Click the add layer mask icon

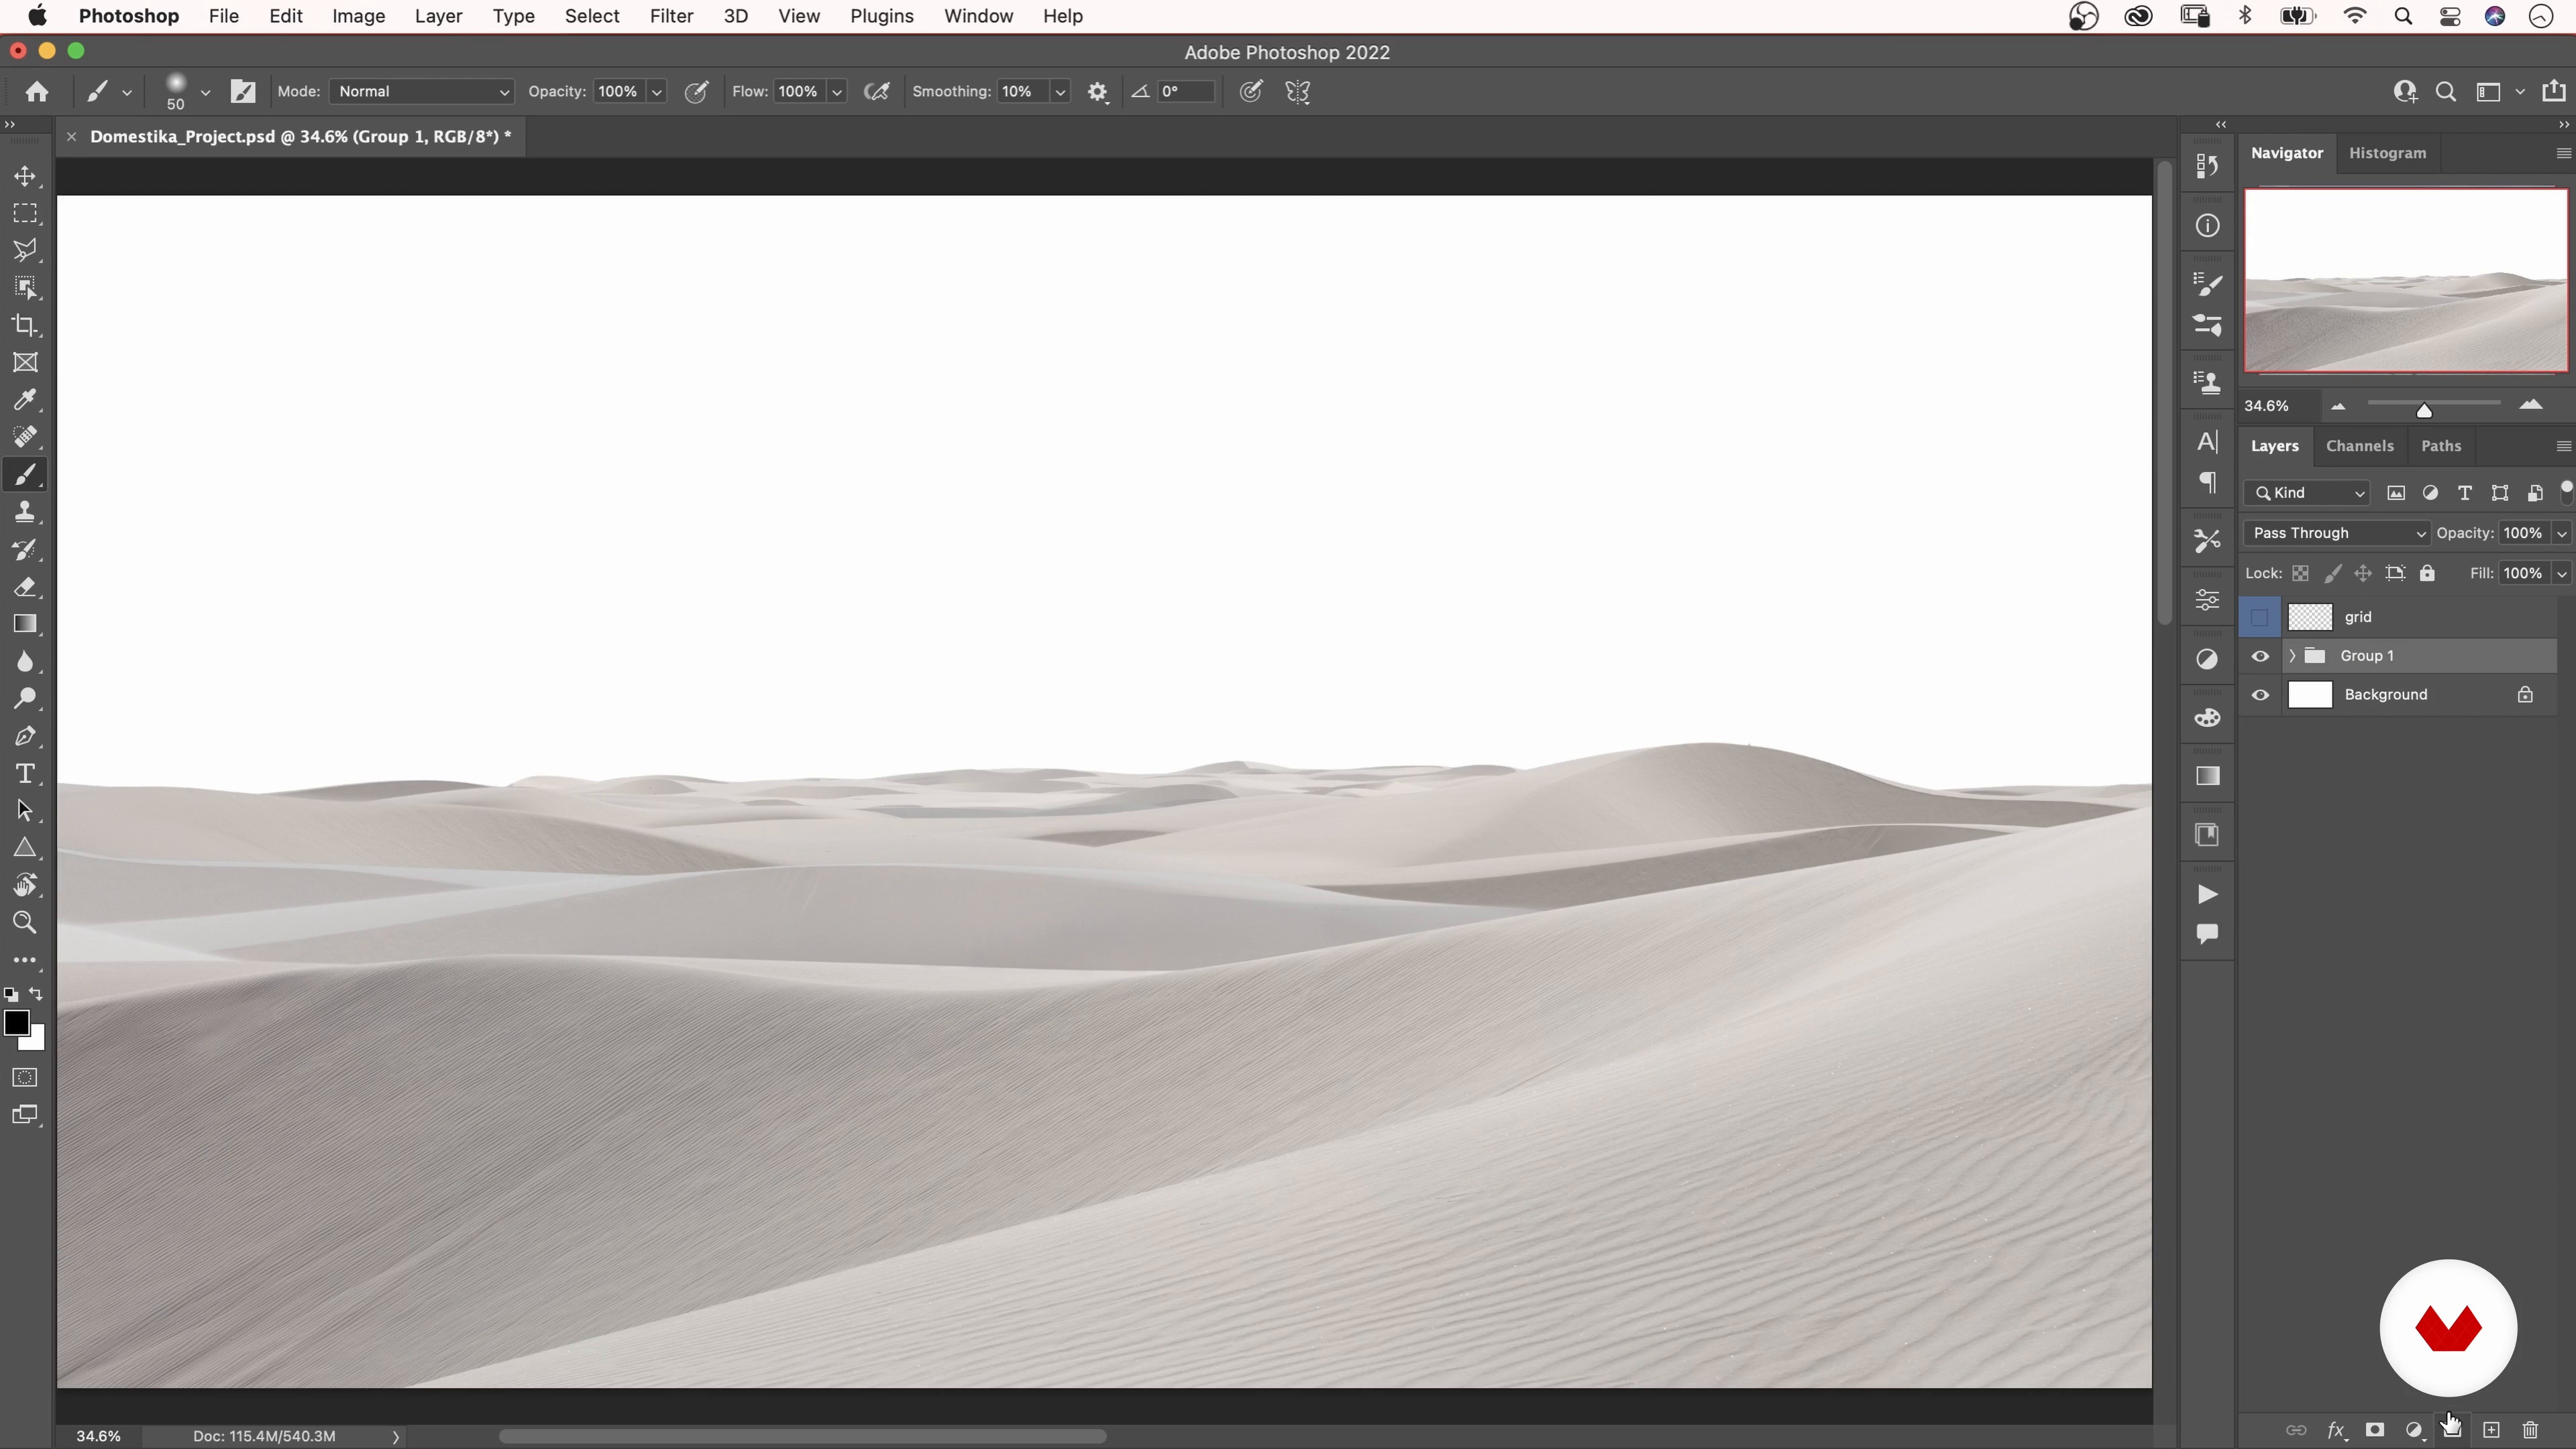(x=2374, y=1430)
